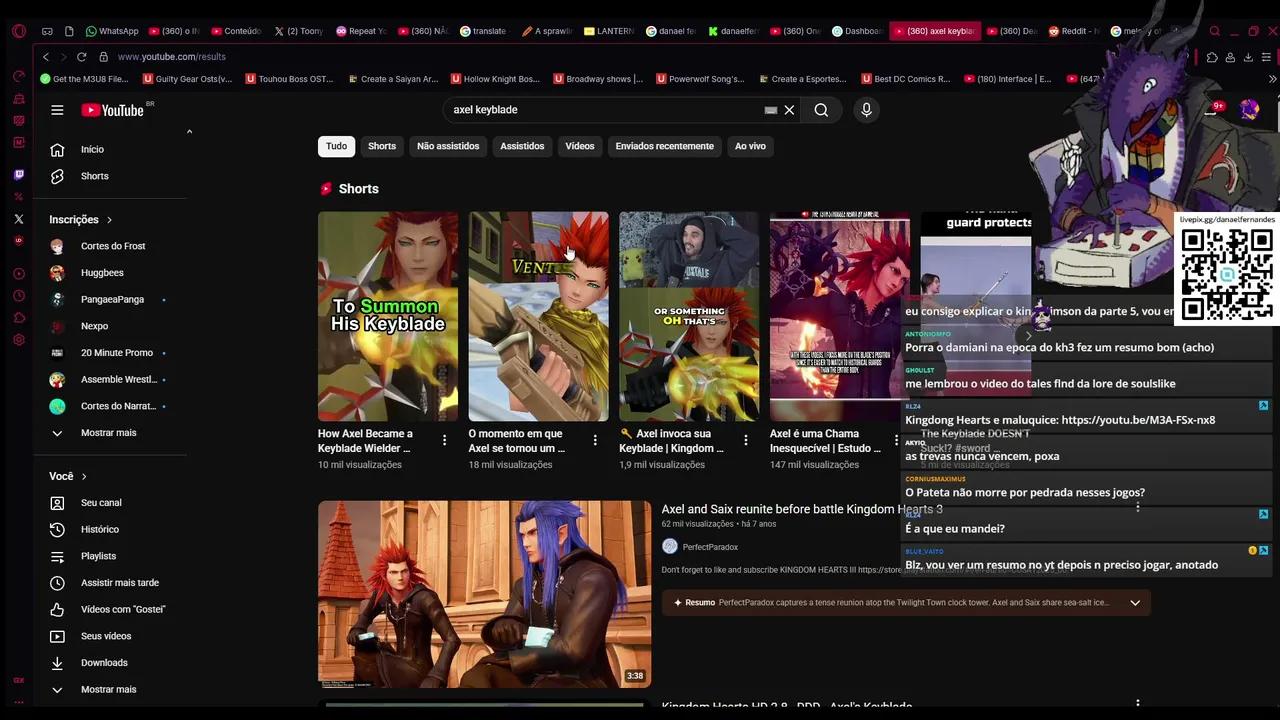This screenshot has width=1280, height=720.
Task: Filter by Enviados recentemente chip
Action: [x=665, y=146]
